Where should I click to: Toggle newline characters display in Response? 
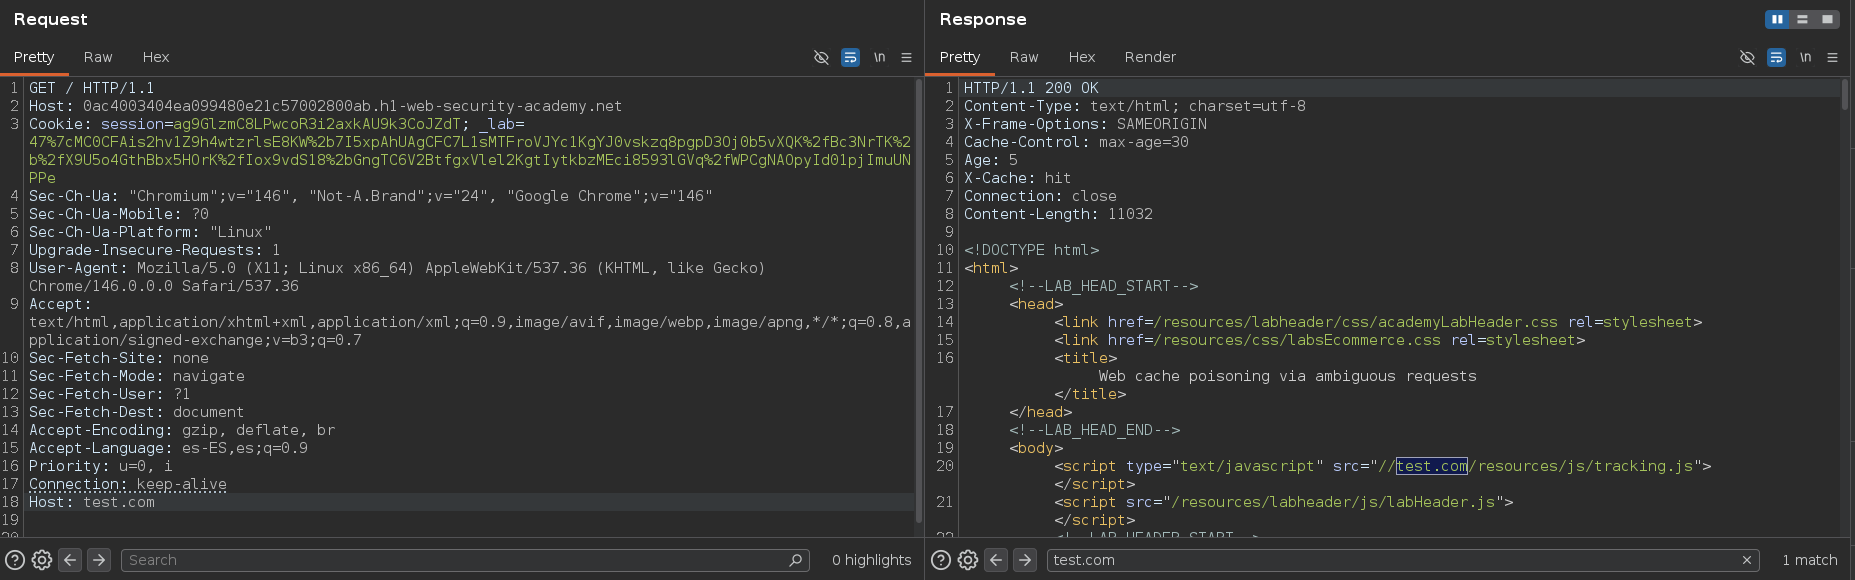coord(1805,57)
